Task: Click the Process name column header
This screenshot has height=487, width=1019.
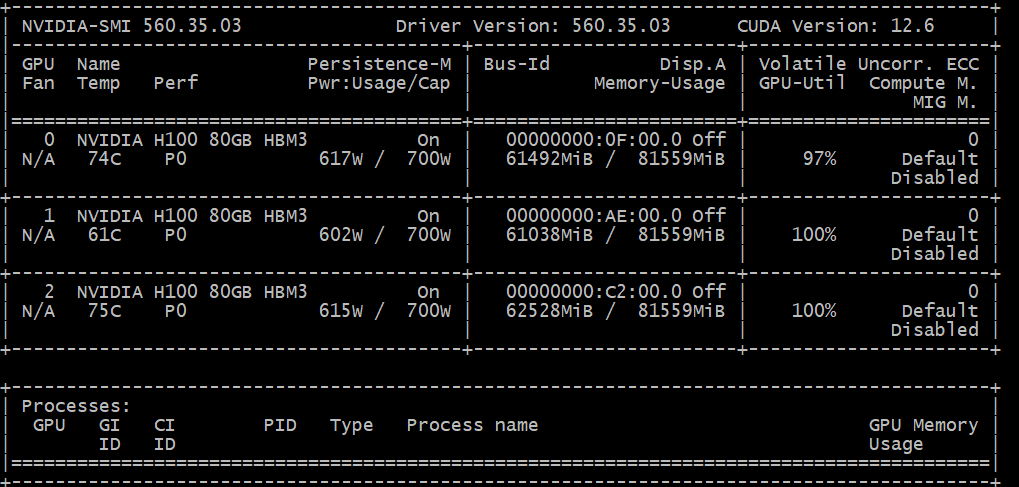Action: [x=472, y=425]
